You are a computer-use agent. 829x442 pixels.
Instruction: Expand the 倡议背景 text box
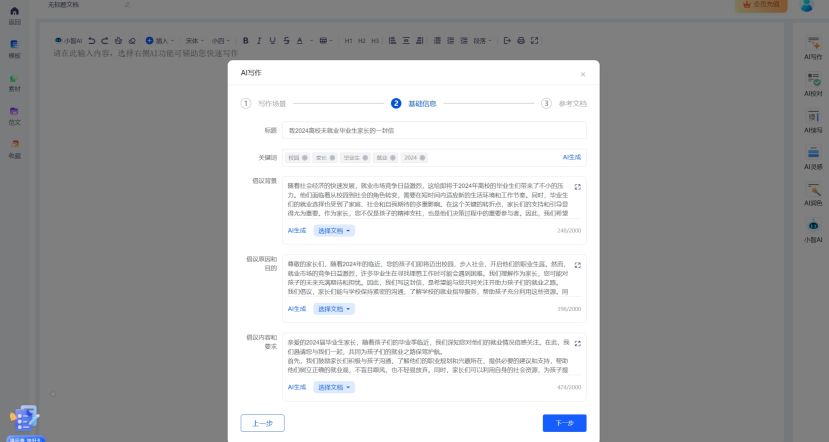(x=577, y=187)
